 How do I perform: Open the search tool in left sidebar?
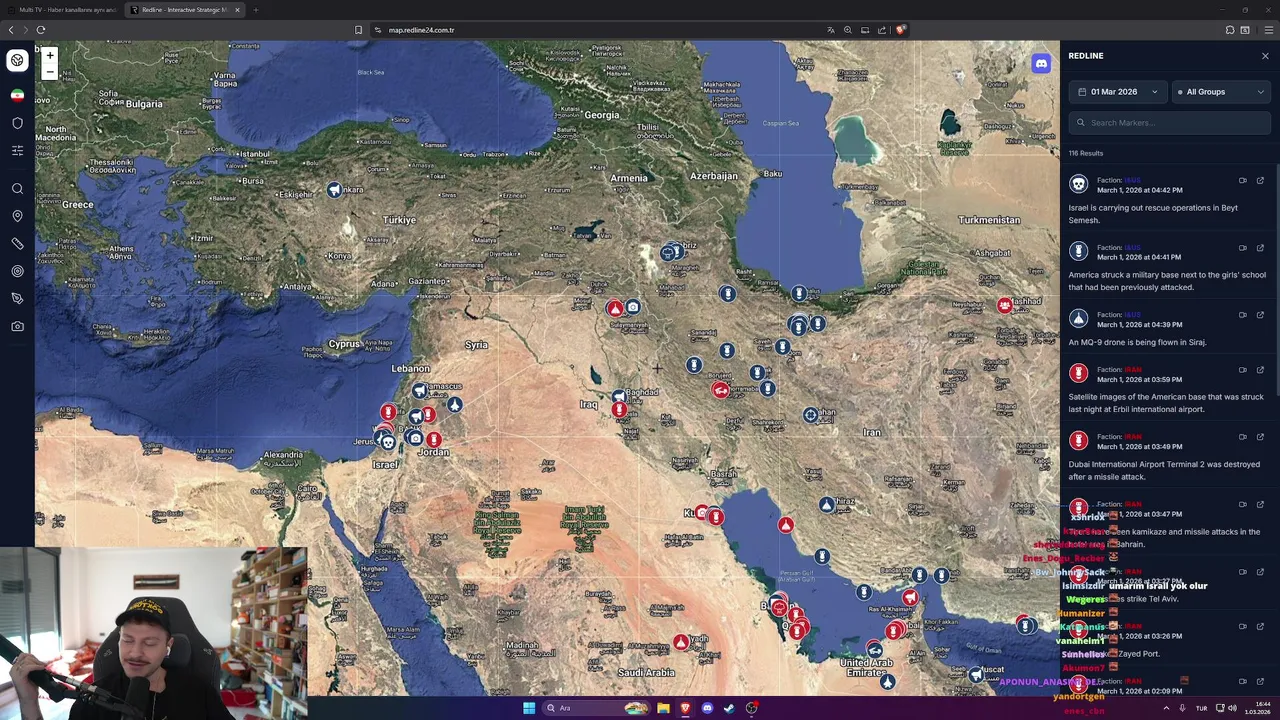point(17,188)
